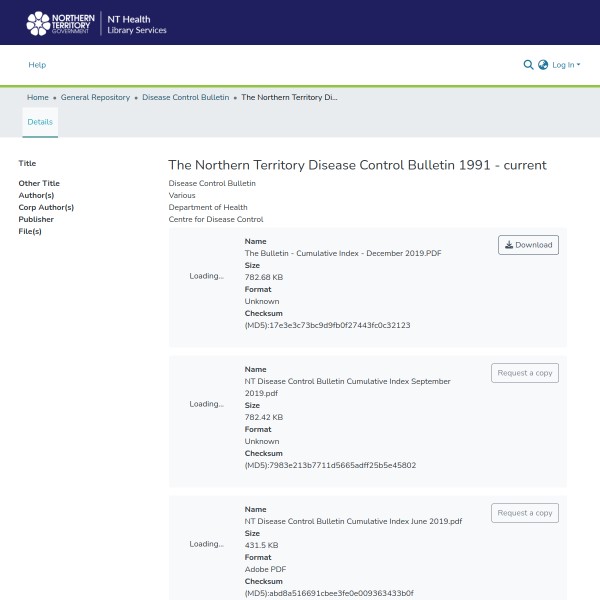The height and width of the screenshot is (600, 600).
Task: Click the loading thumbnail for December 2019 file
Action: pos(206,276)
